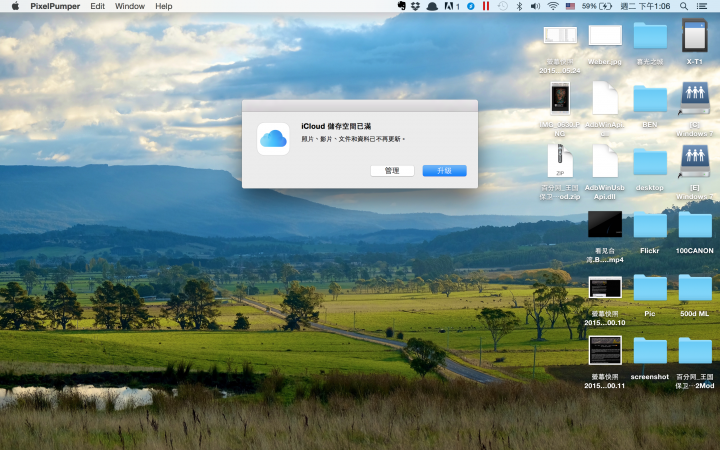
Task: Open the US flag input source menu
Action: [570, 6]
